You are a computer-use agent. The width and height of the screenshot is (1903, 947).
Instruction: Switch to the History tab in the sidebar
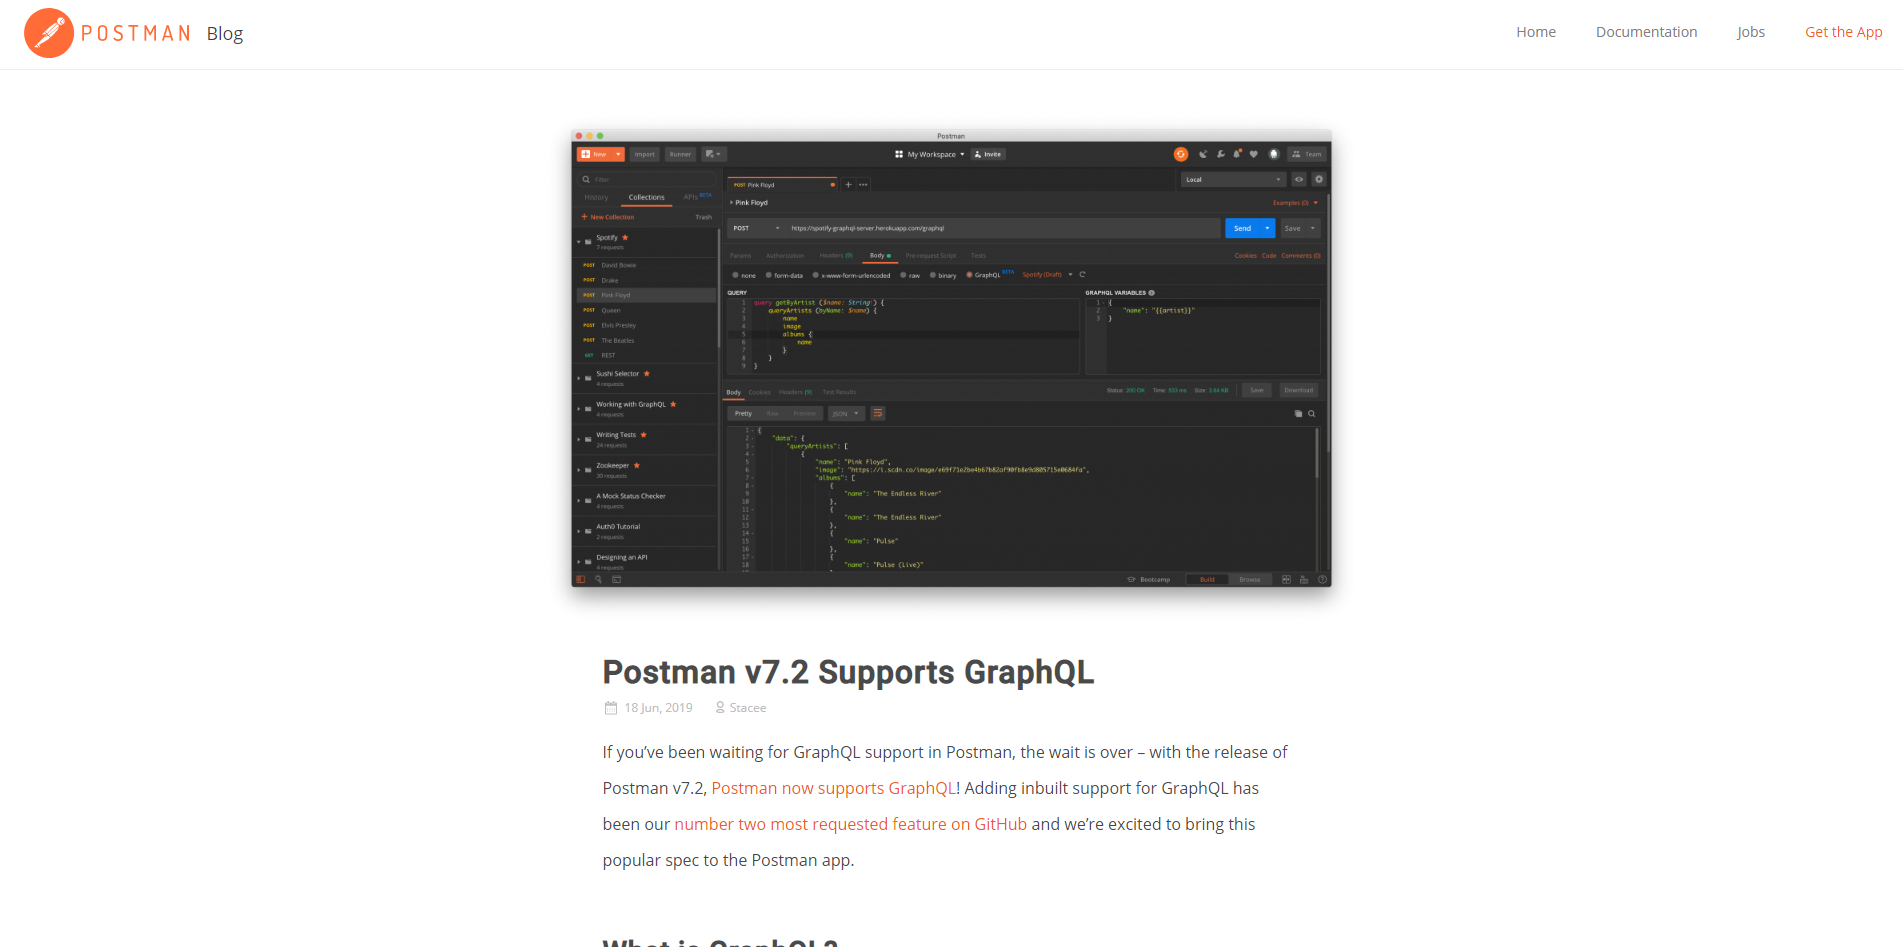tap(596, 197)
